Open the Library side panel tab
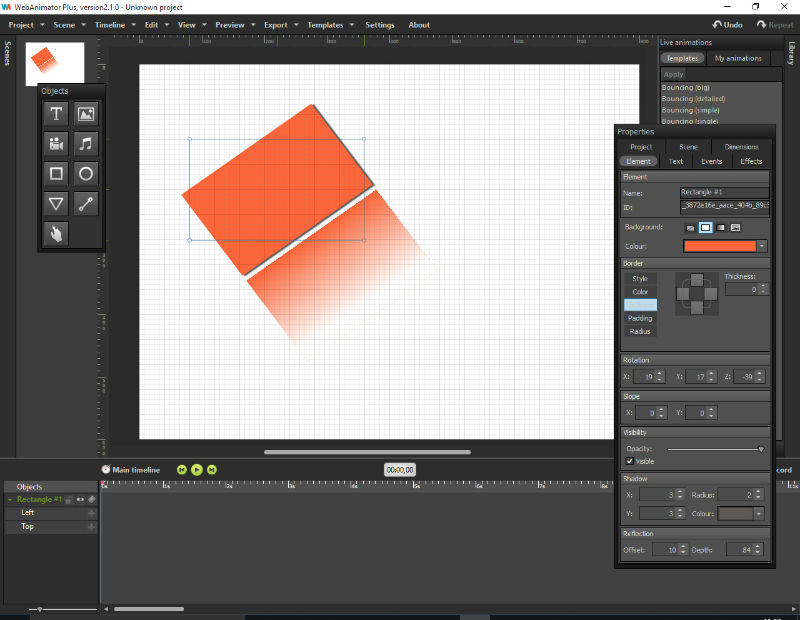800x620 pixels. tap(791, 53)
